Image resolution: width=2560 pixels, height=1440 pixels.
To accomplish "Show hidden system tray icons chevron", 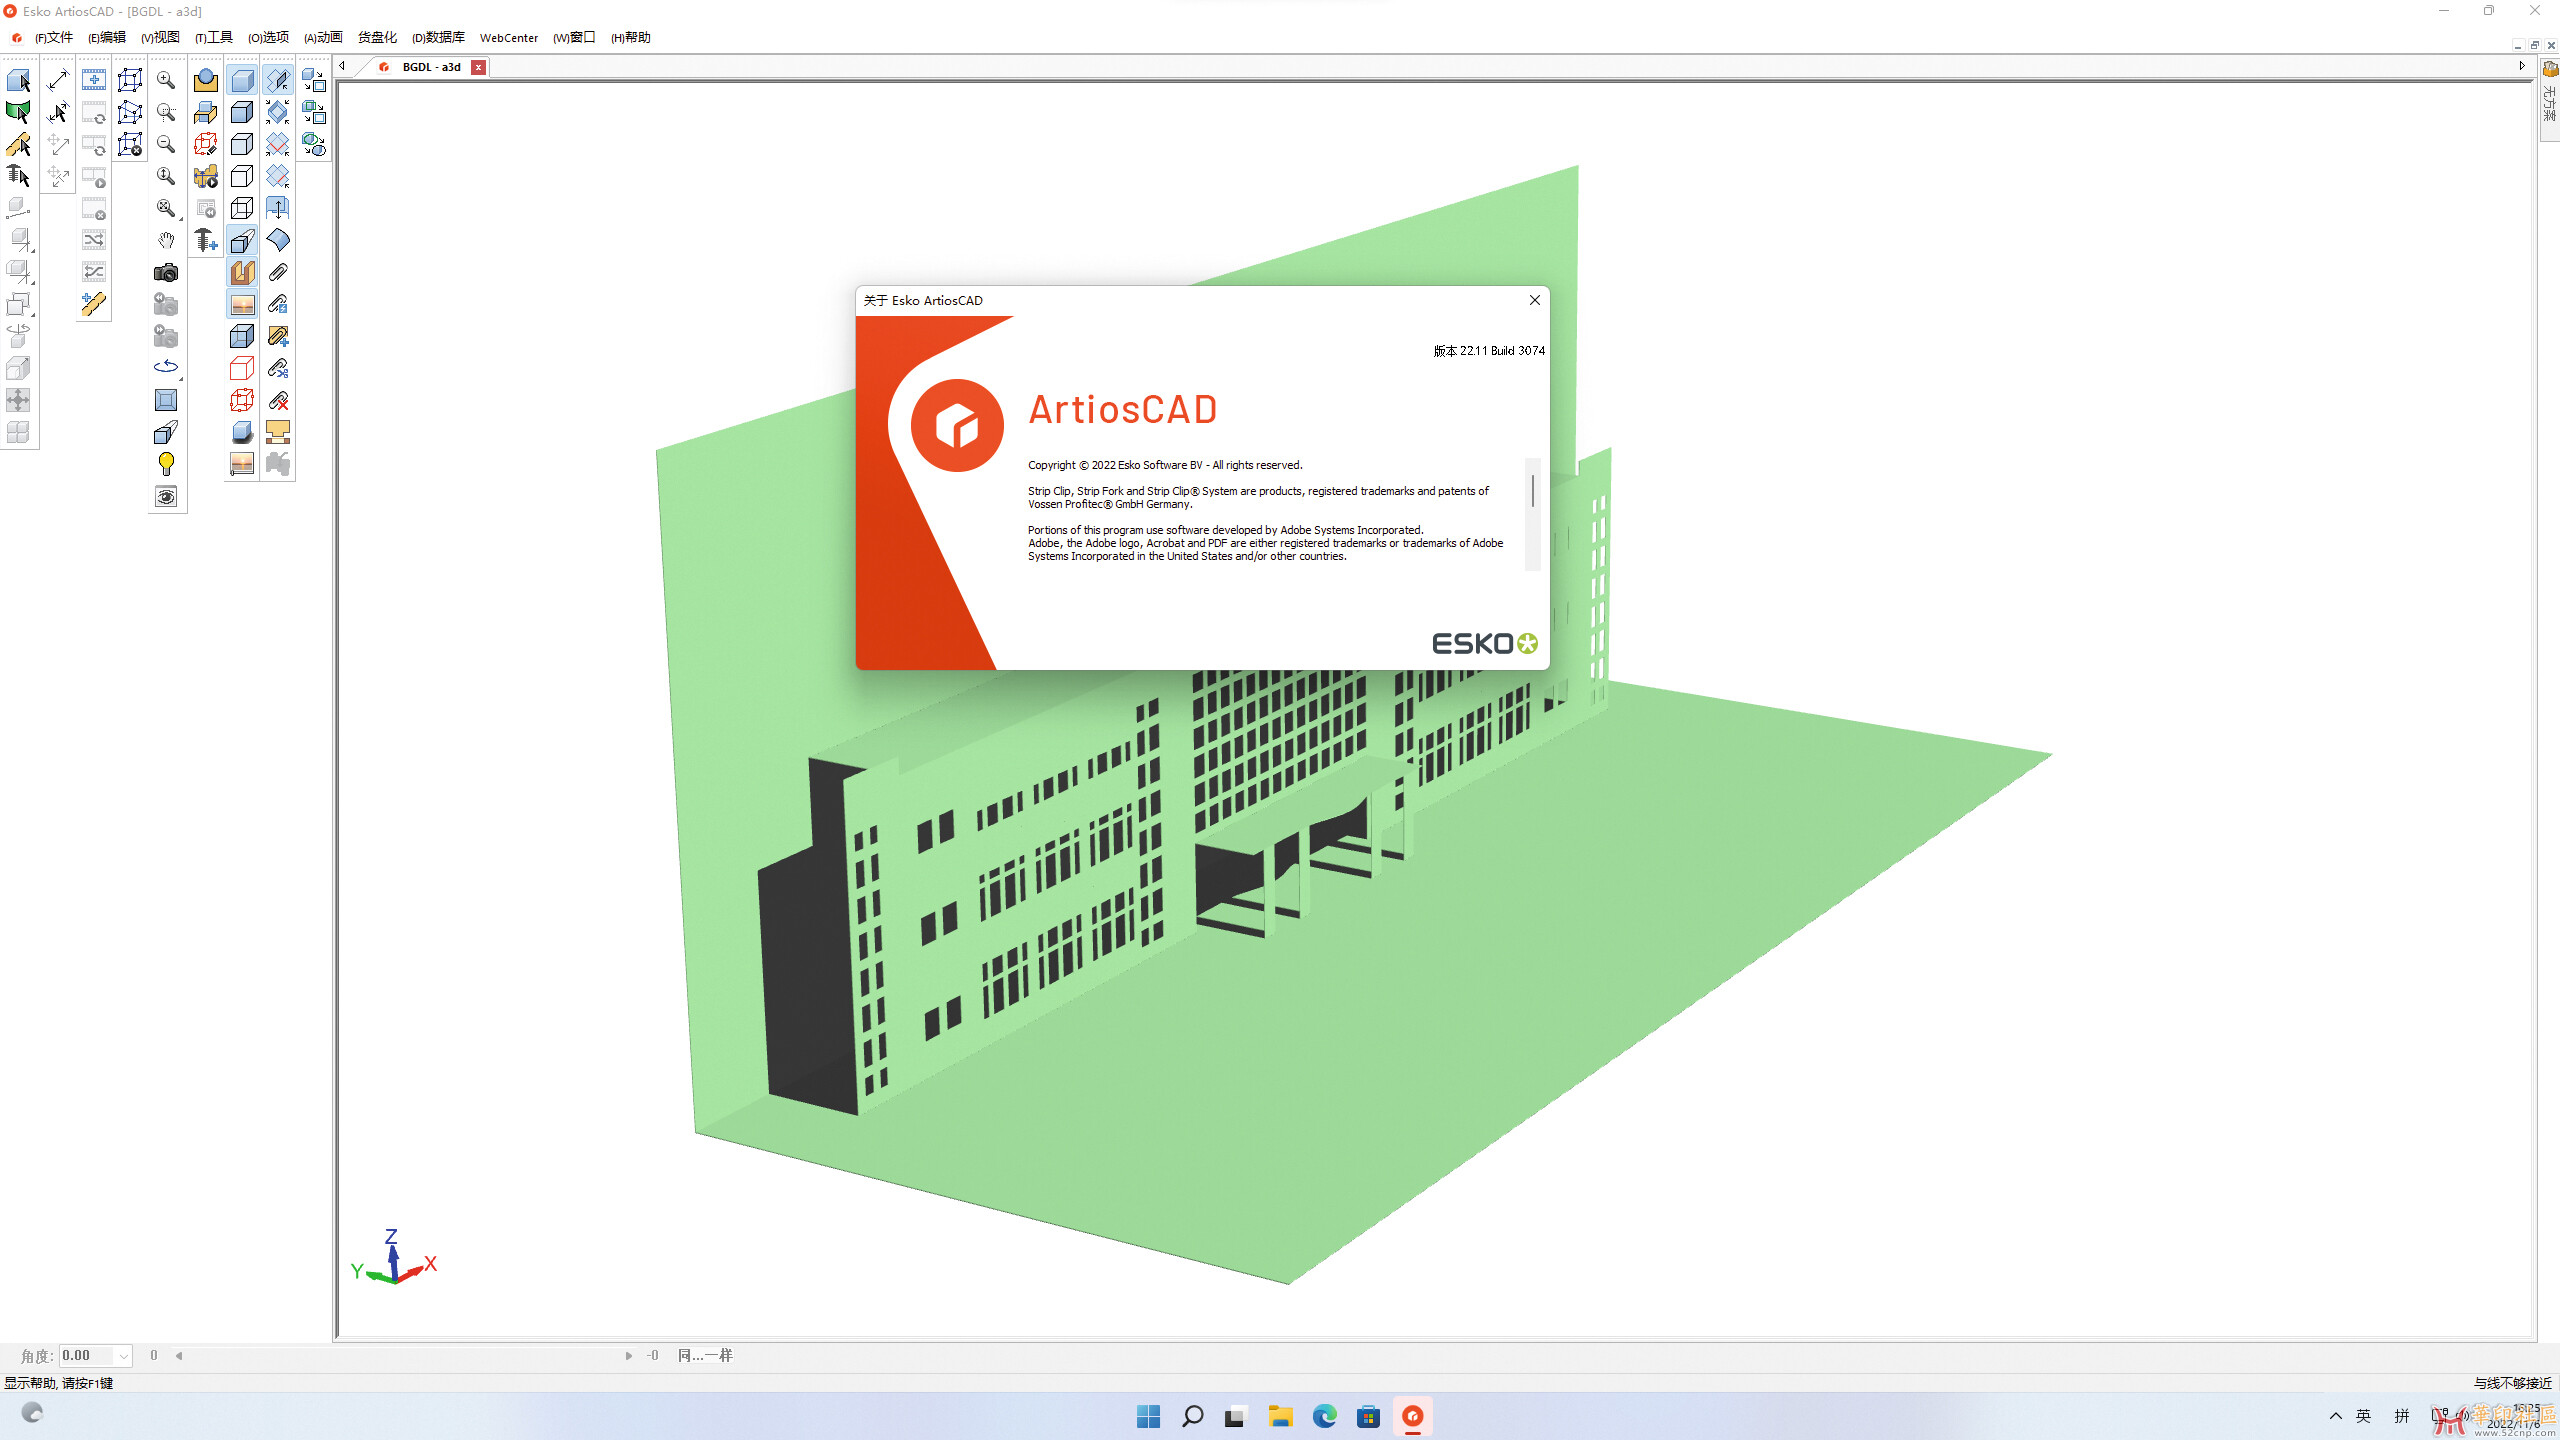I will tap(2336, 1416).
